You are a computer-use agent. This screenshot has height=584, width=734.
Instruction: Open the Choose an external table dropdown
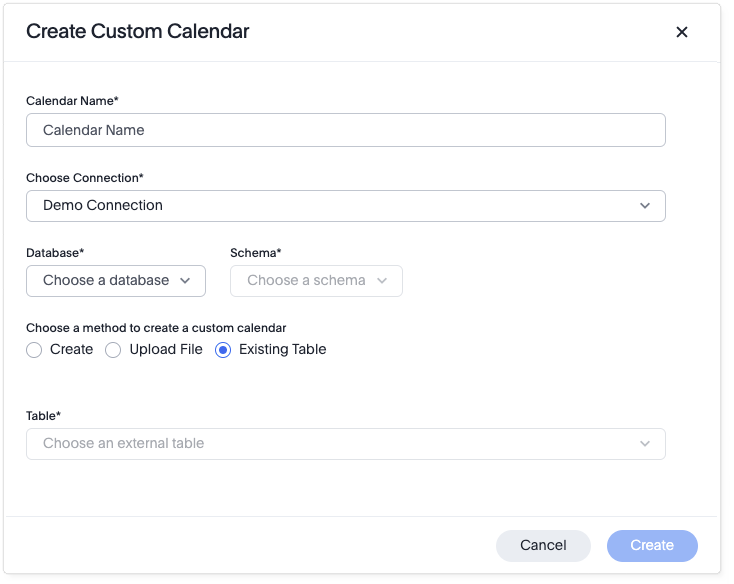[345, 444]
